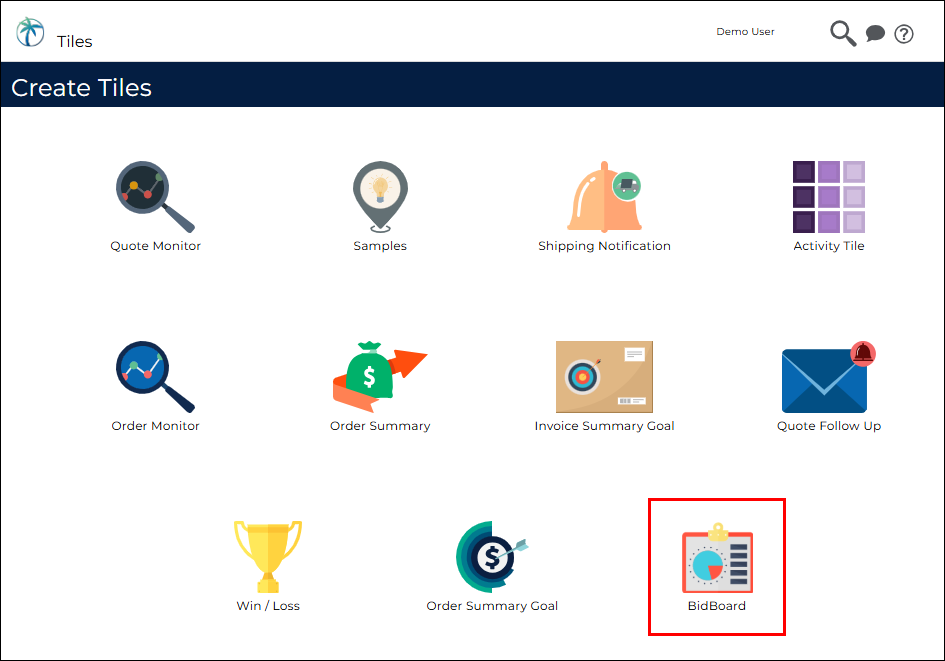Click the Tiles title in header
945x661 pixels.
point(74,41)
